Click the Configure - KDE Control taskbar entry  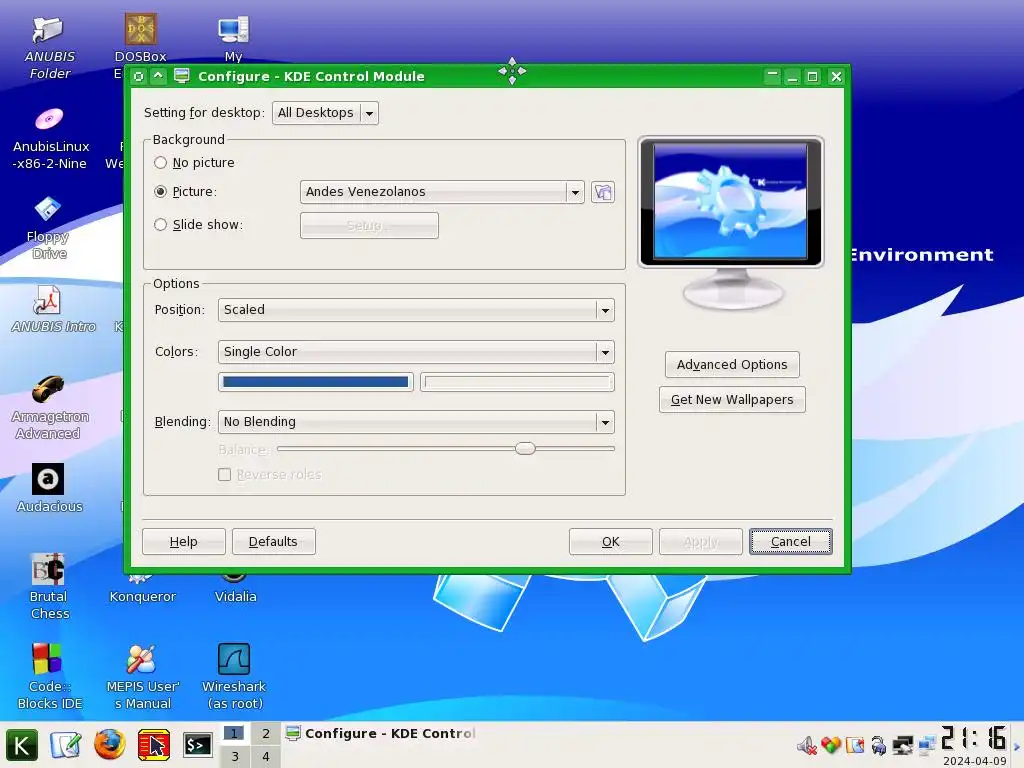pos(381,733)
